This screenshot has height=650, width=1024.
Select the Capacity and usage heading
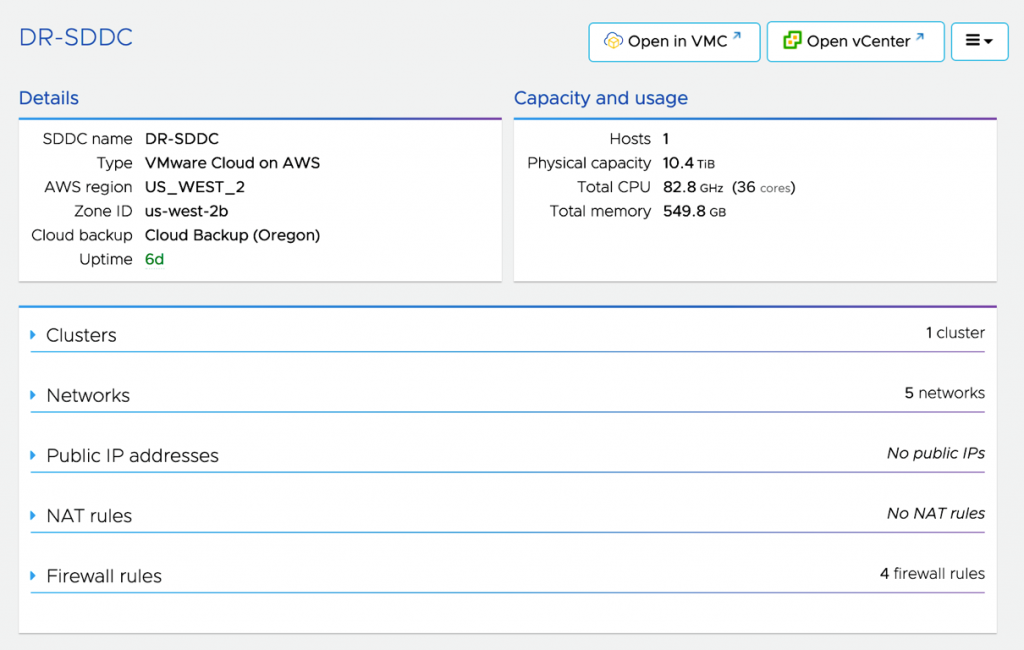tap(600, 98)
